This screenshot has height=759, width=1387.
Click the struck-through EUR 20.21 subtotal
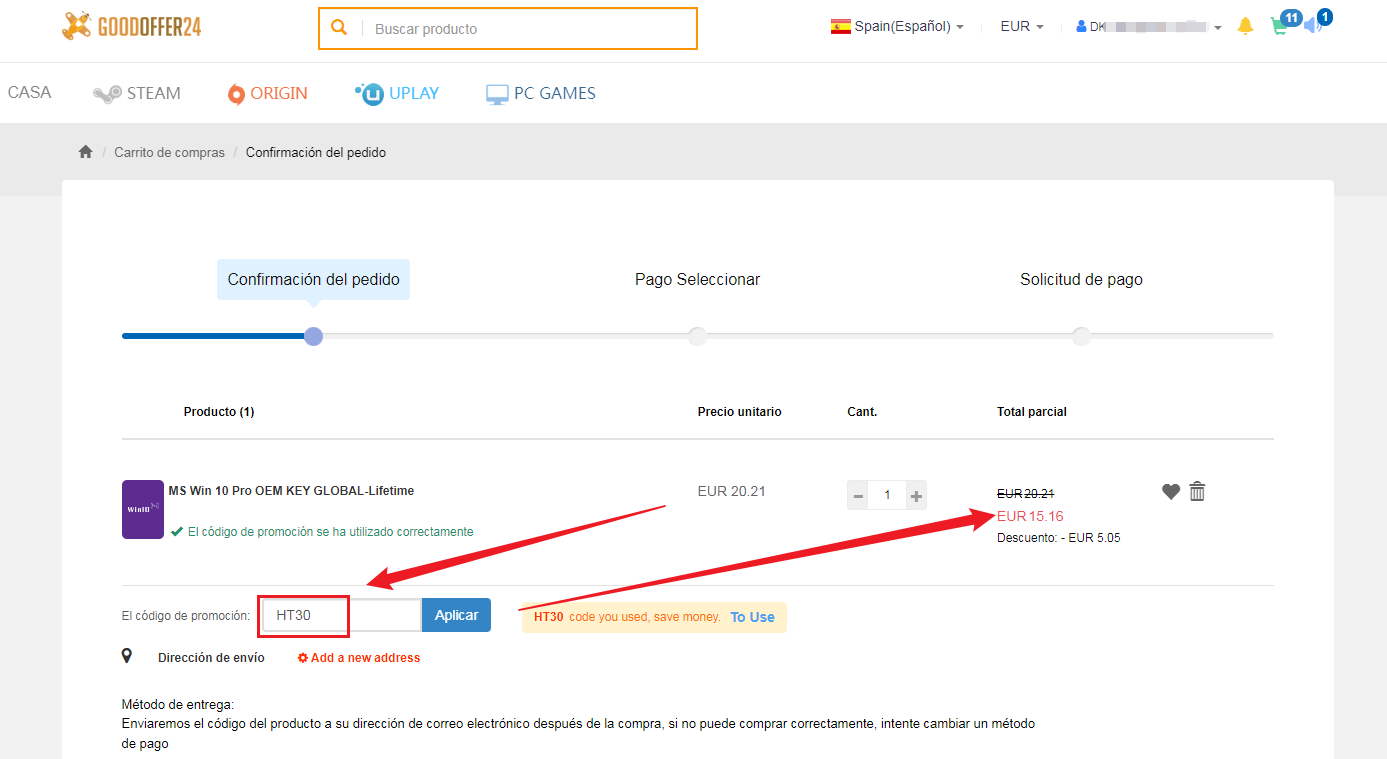[x=1025, y=493]
